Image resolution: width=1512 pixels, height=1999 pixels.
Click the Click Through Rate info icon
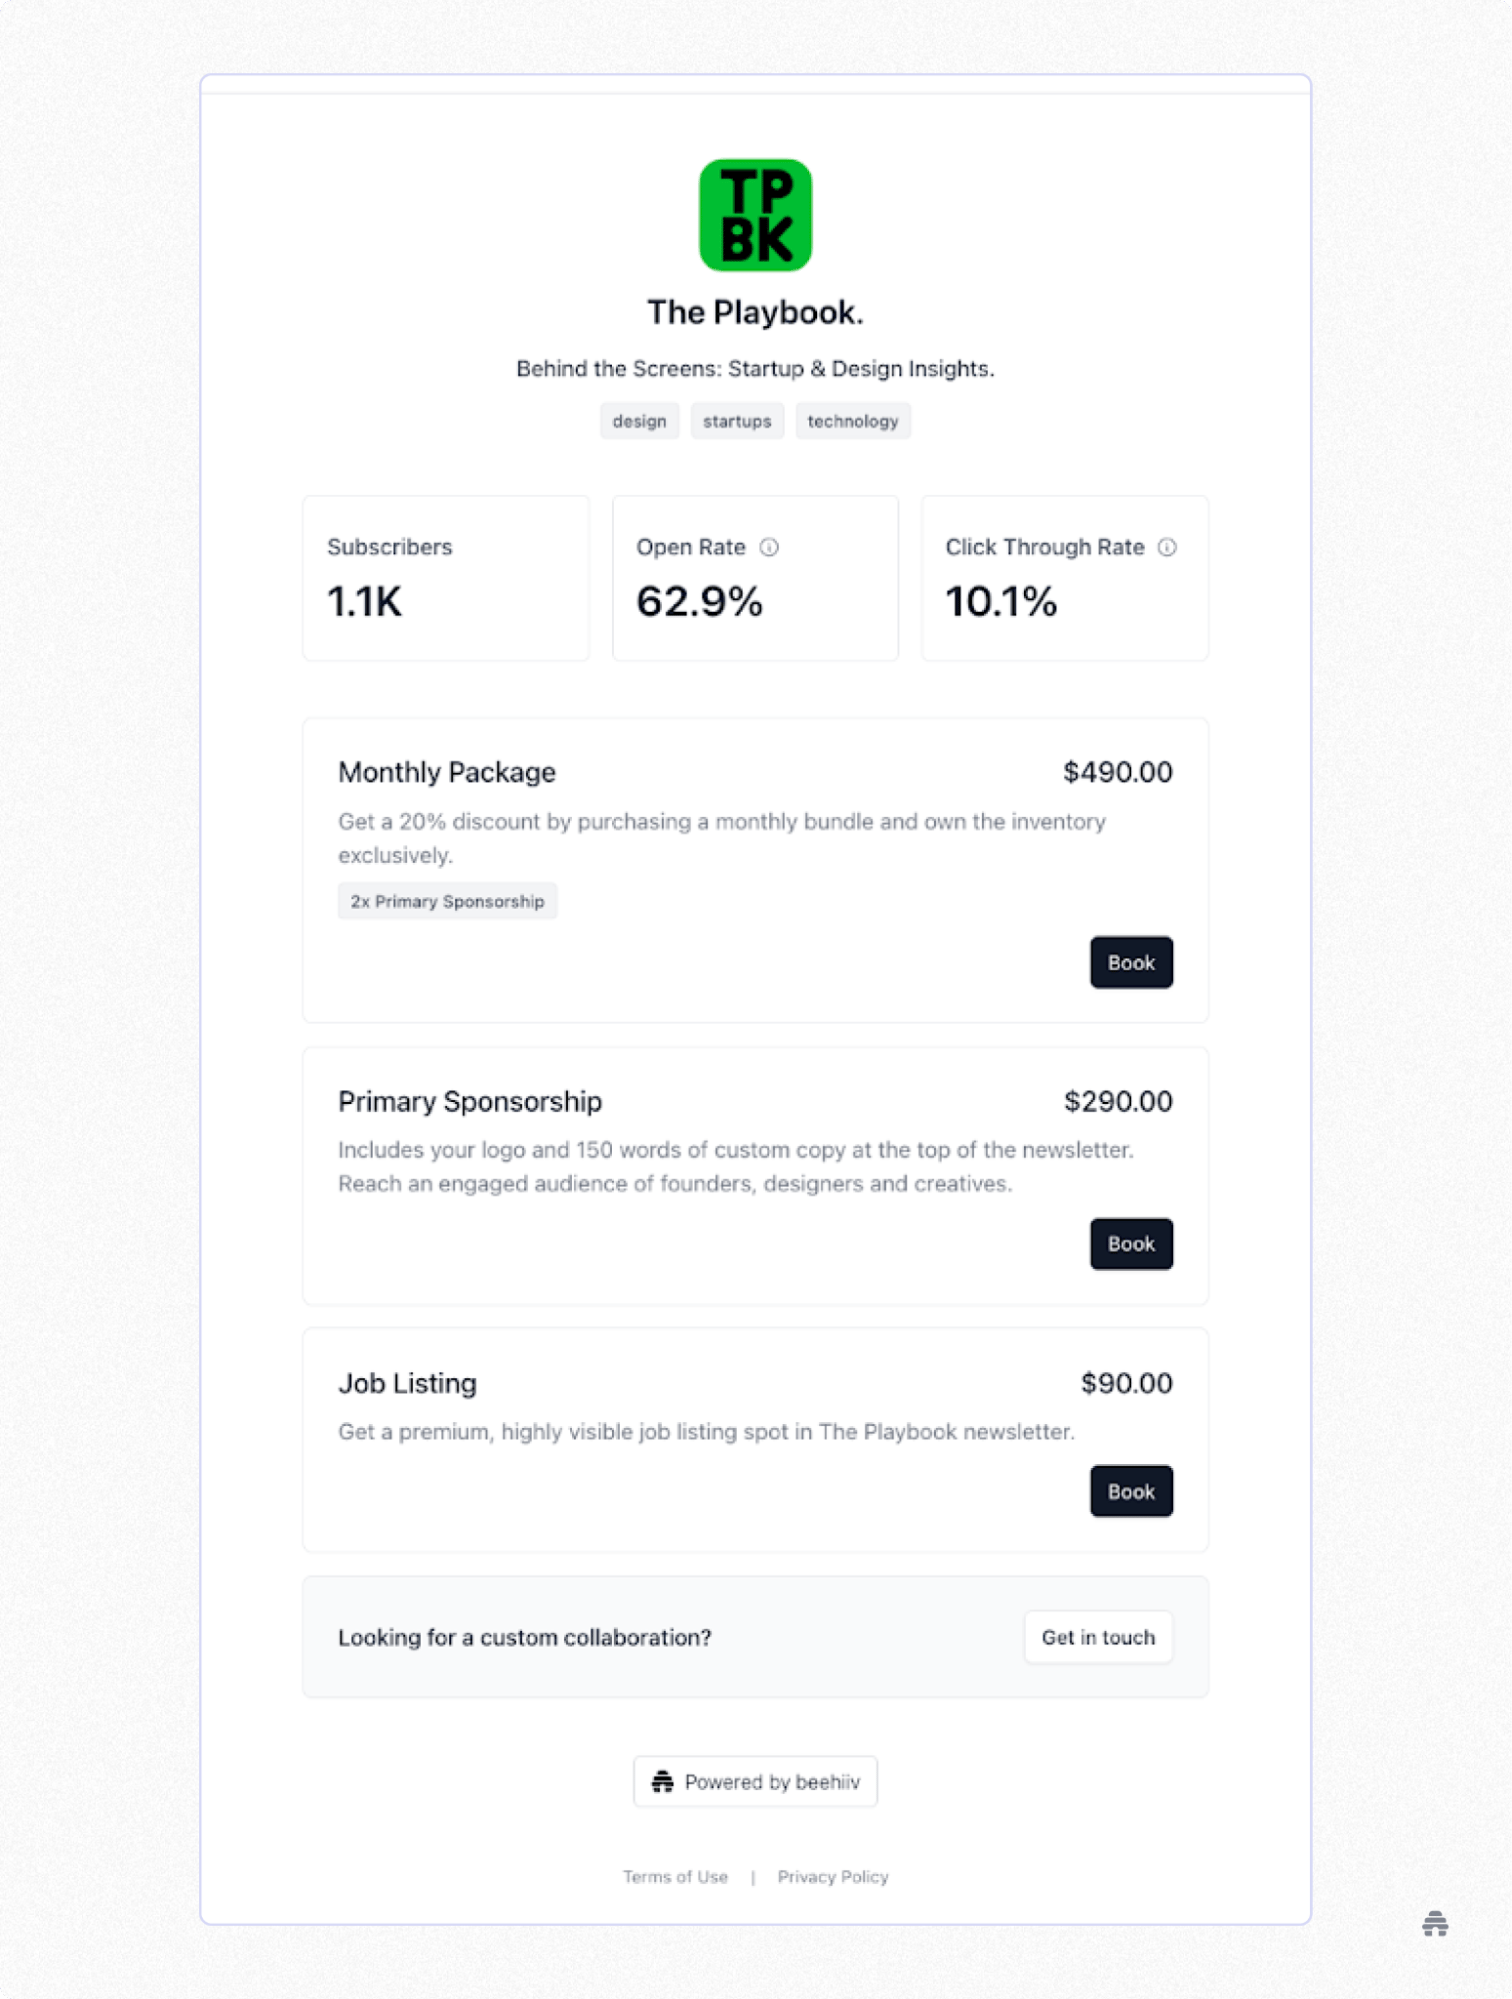click(1169, 548)
